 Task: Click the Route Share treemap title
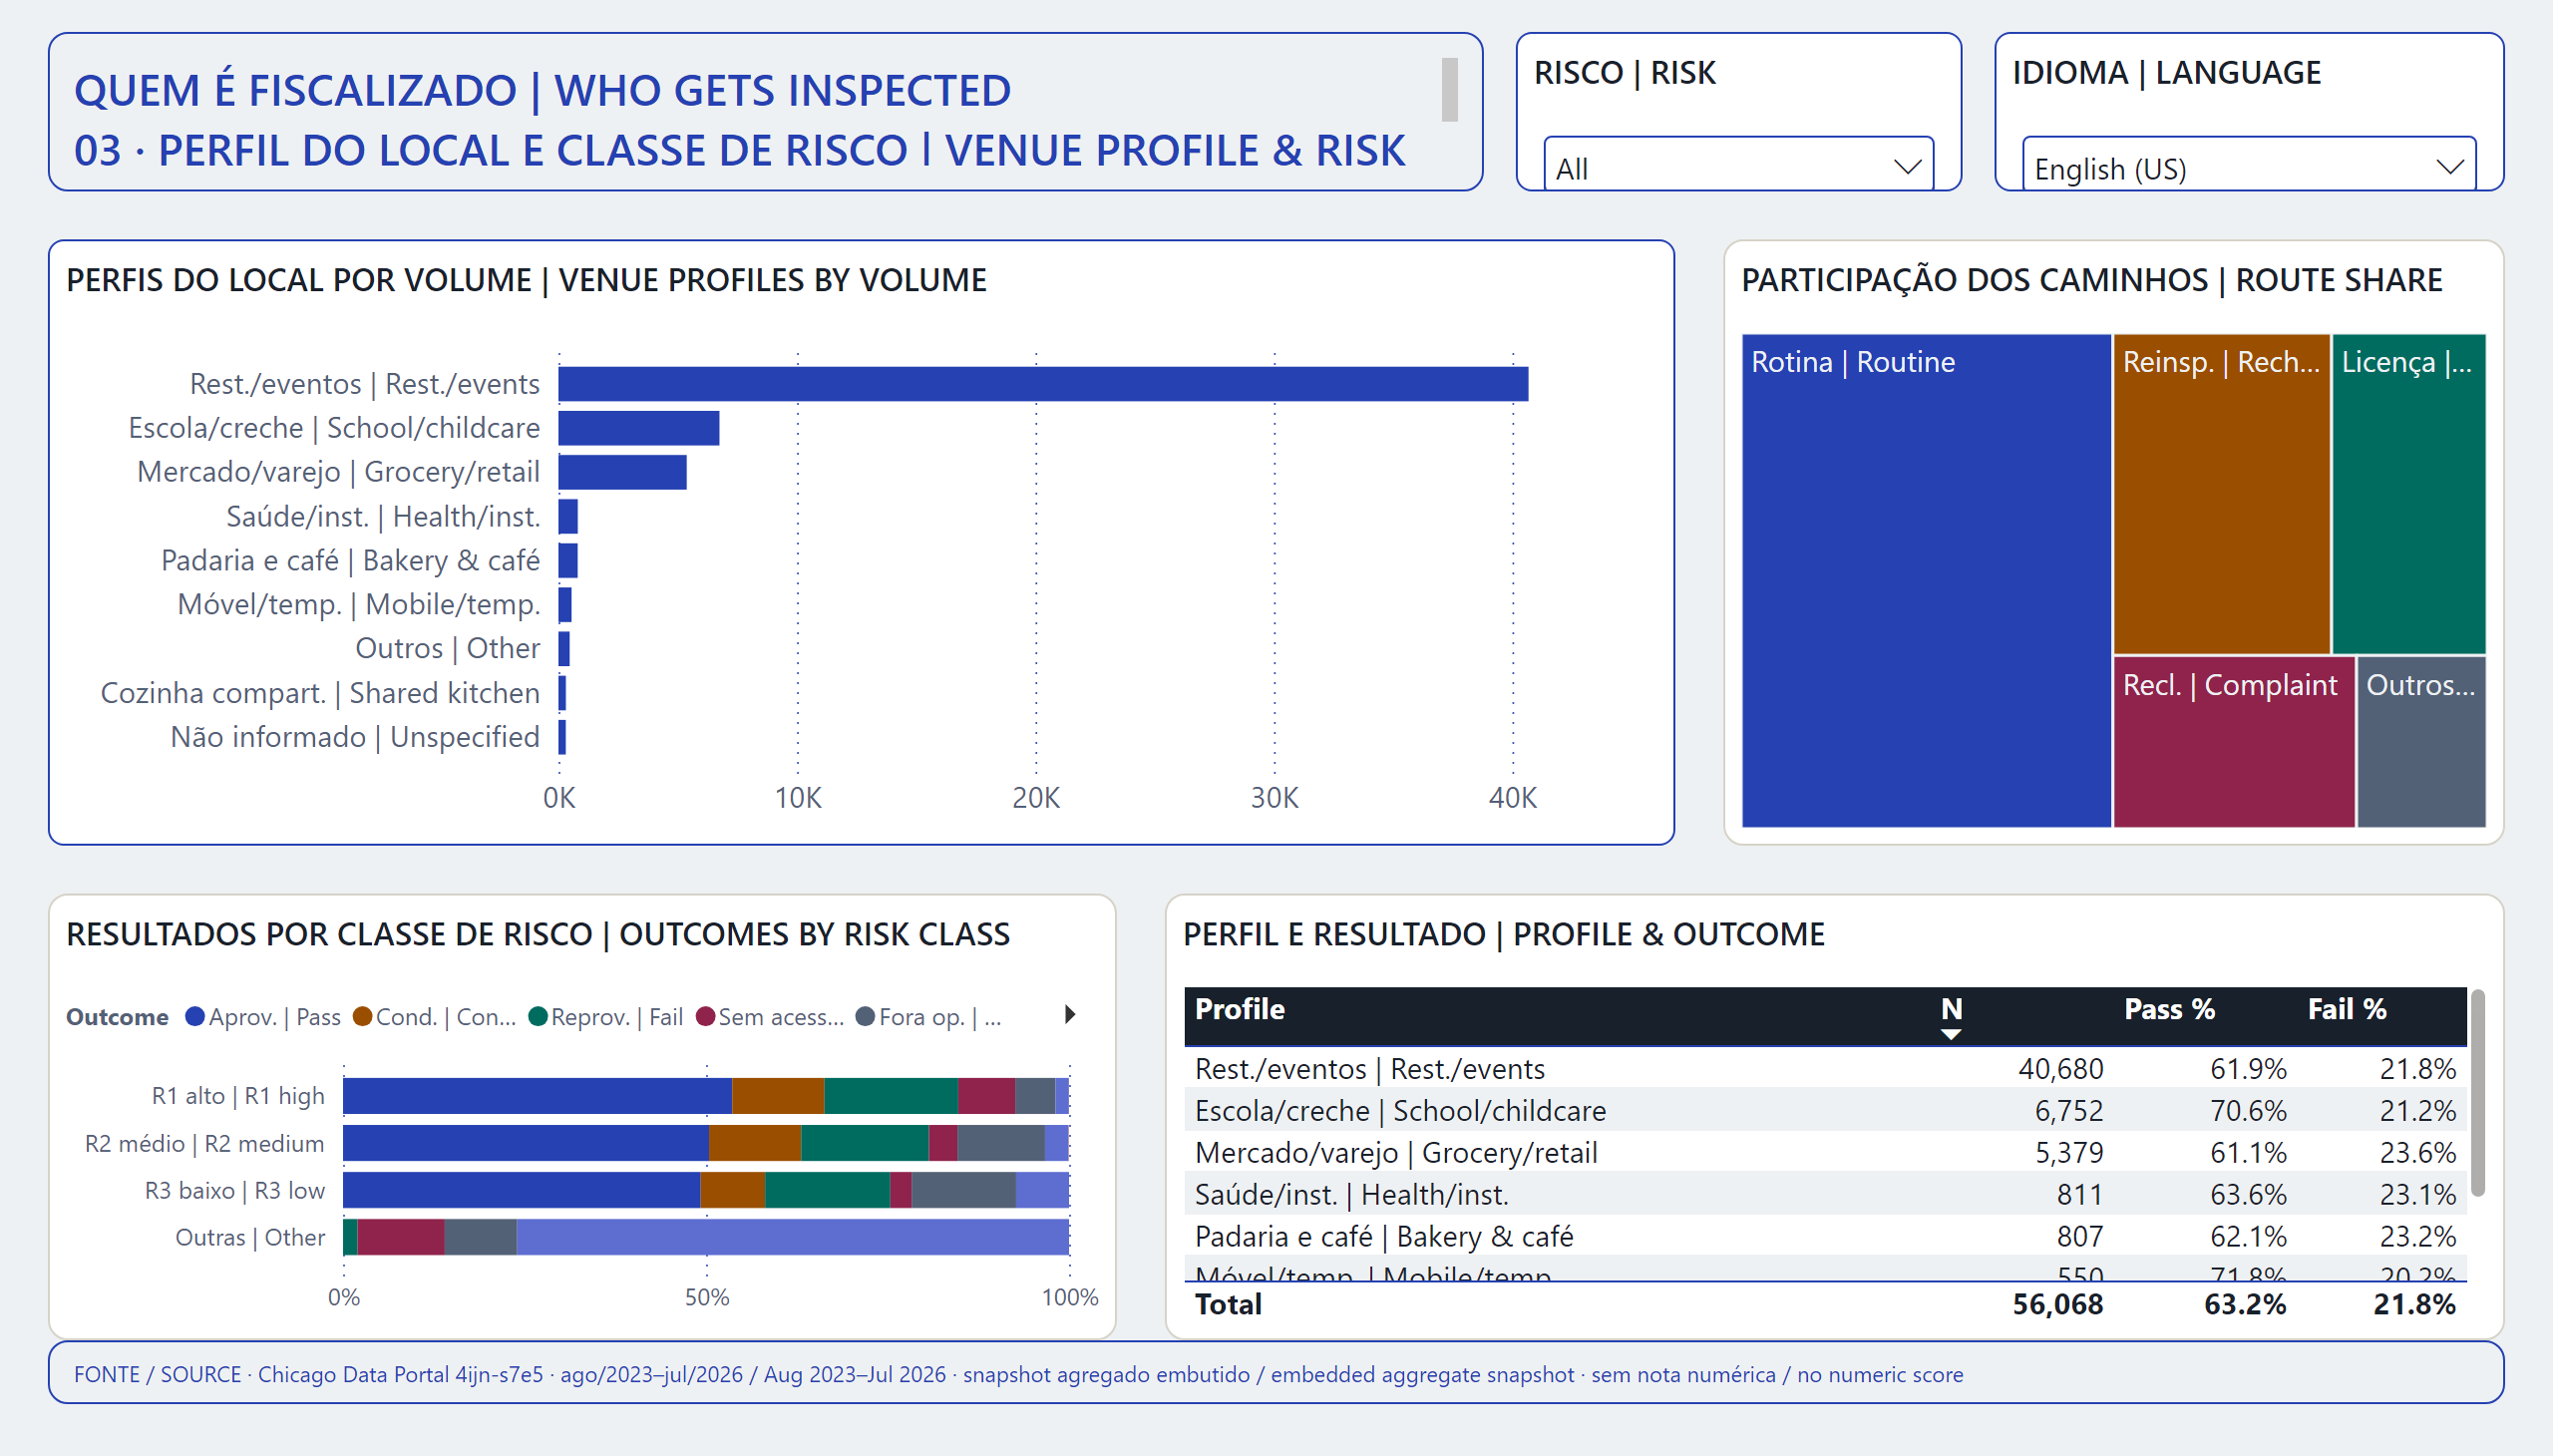2091,280
